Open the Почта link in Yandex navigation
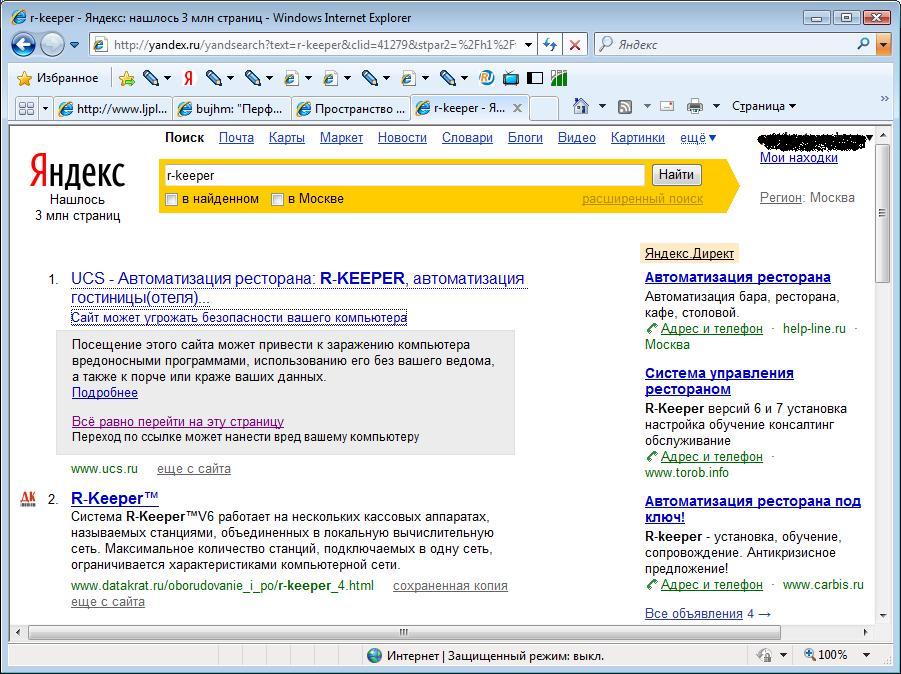 tap(236, 137)
